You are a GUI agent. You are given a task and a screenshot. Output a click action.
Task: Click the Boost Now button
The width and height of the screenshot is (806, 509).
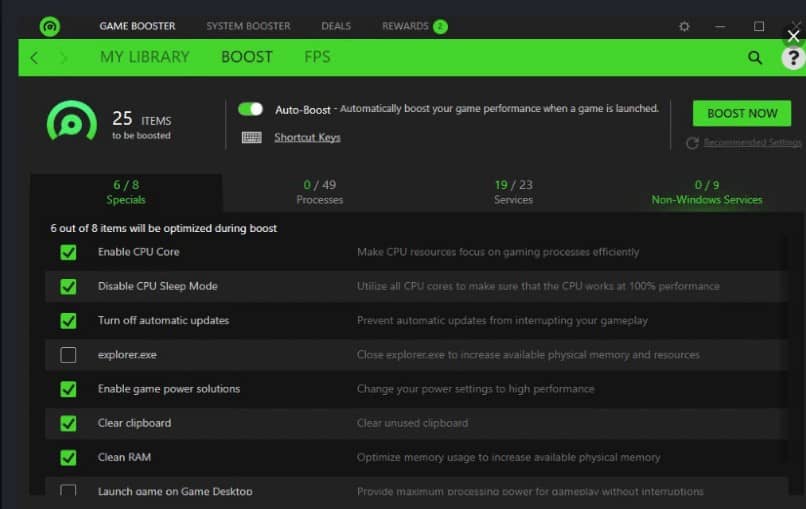[742, 113]
